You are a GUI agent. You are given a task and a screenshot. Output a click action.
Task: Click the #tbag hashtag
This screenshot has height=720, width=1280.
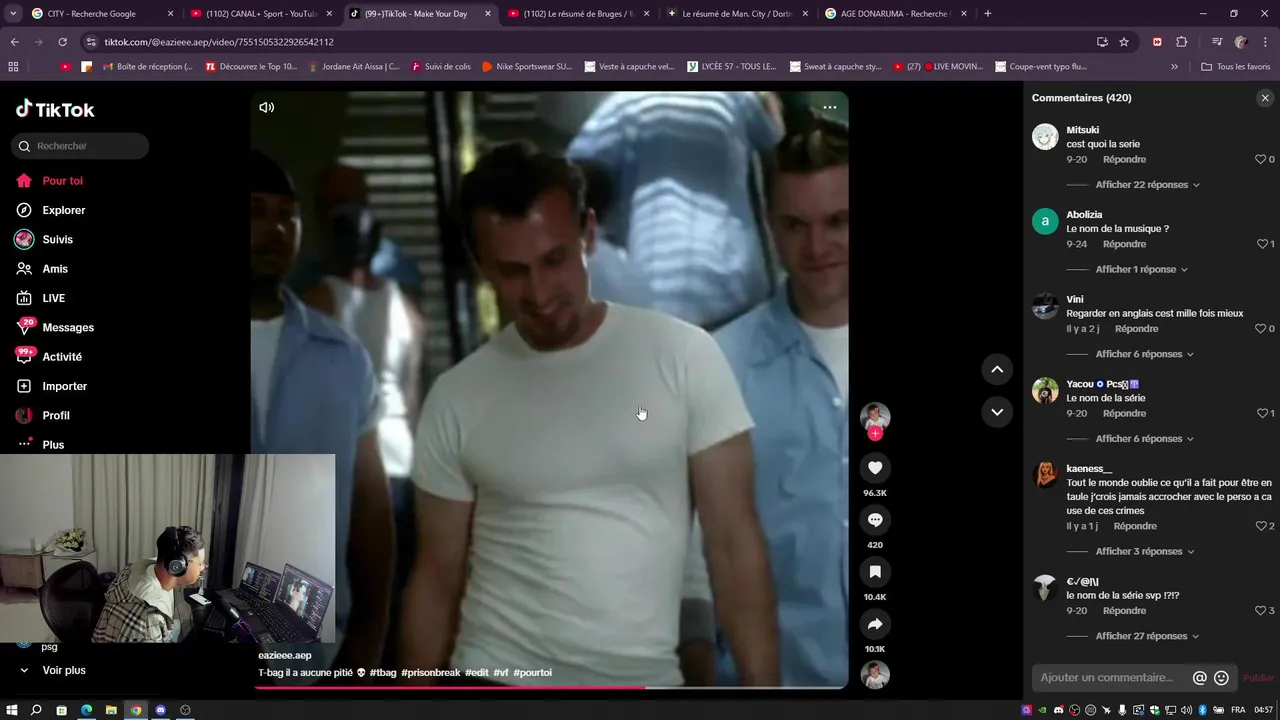tap(383, 673)
